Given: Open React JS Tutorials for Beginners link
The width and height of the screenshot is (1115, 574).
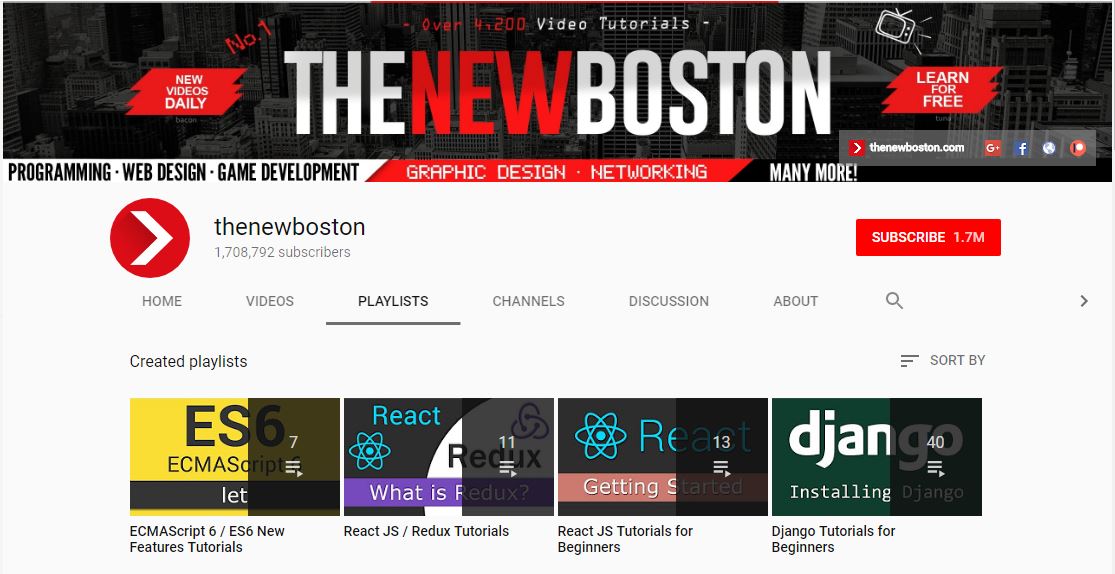Looking at the screenshot, I should [x=625, y=539].
